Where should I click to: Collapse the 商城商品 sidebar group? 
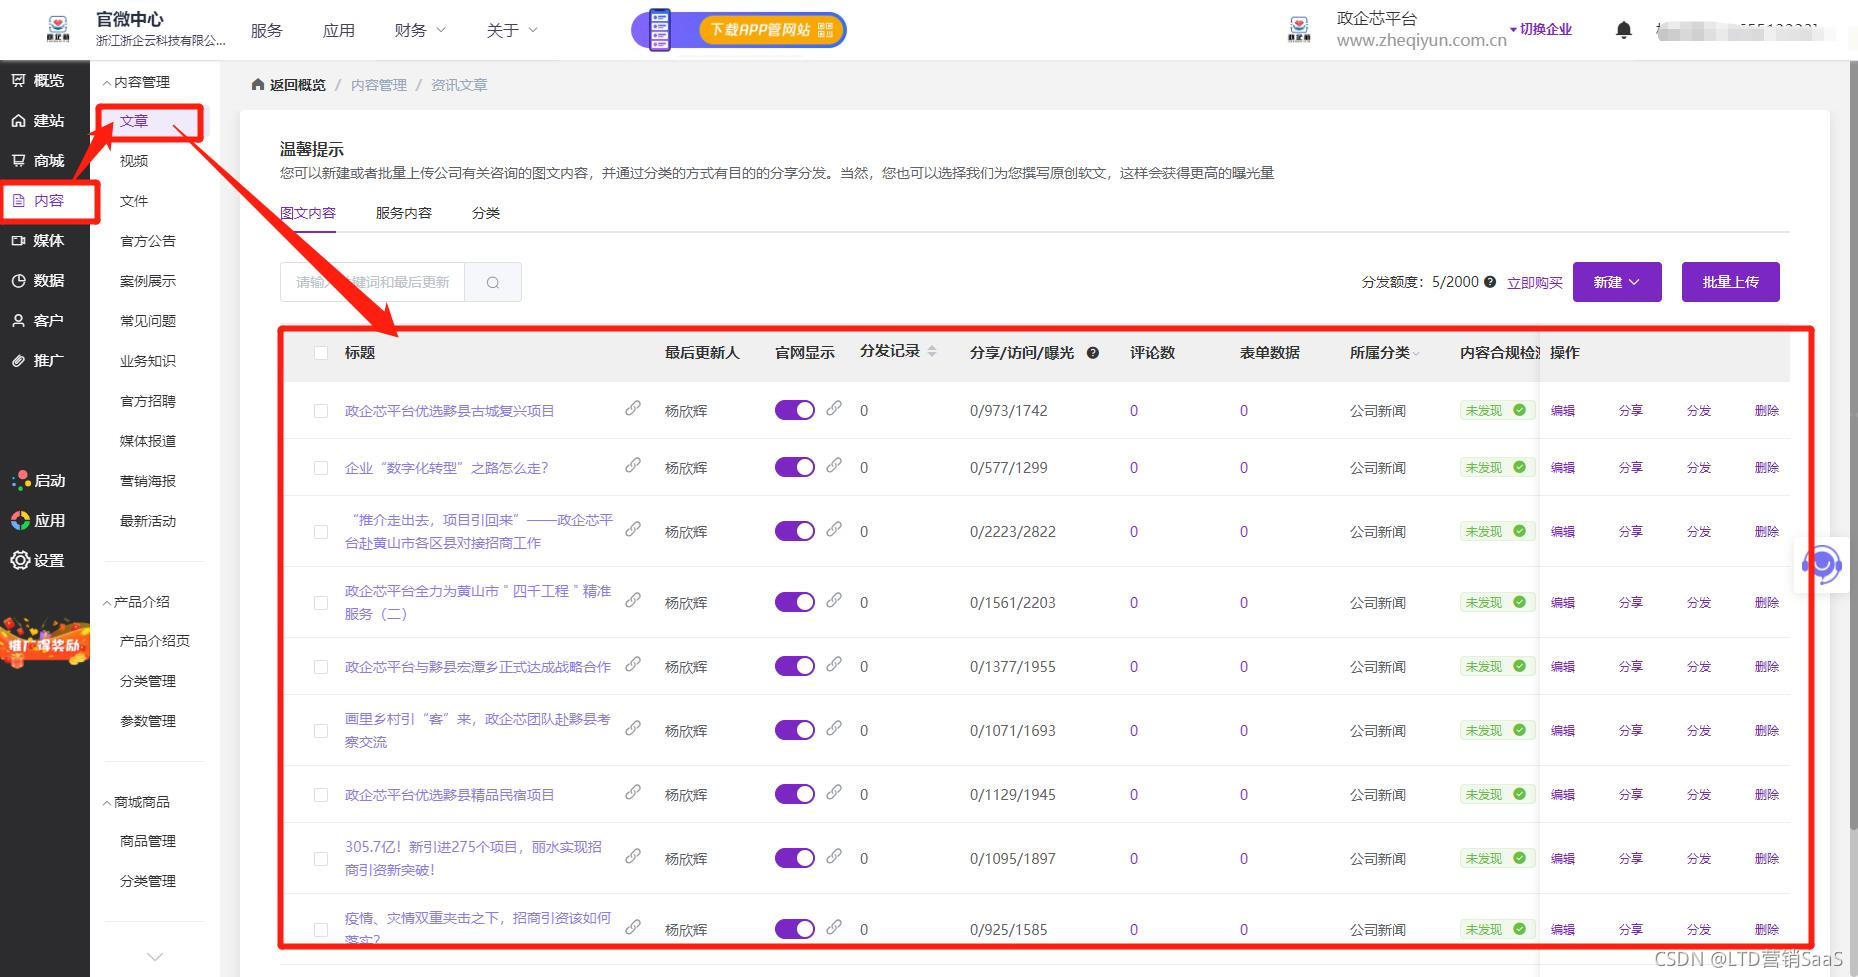[x=137, y=802]
